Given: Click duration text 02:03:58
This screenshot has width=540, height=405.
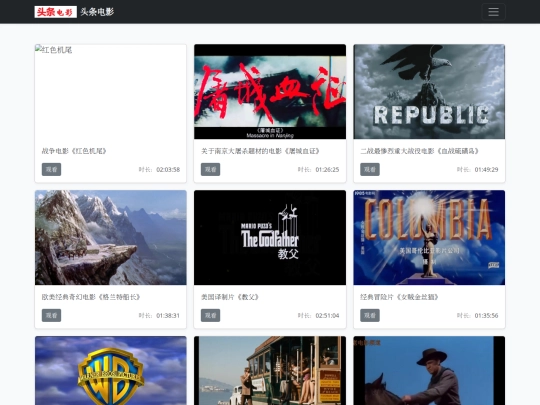Looking at the screenshot, I should [x=168, y=169].
